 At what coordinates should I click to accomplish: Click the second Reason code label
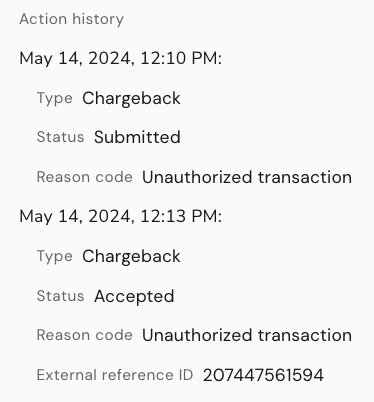[x=85, y=335]
